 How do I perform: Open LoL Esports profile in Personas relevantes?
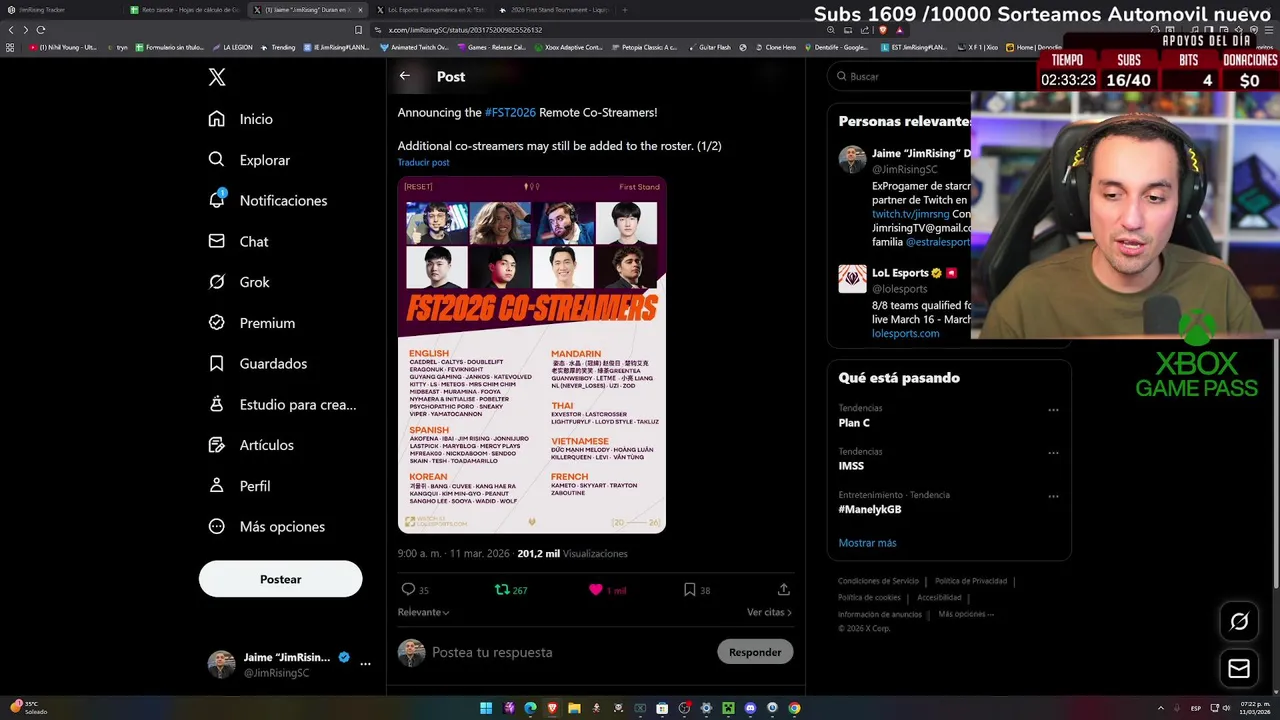pos(901,273)
